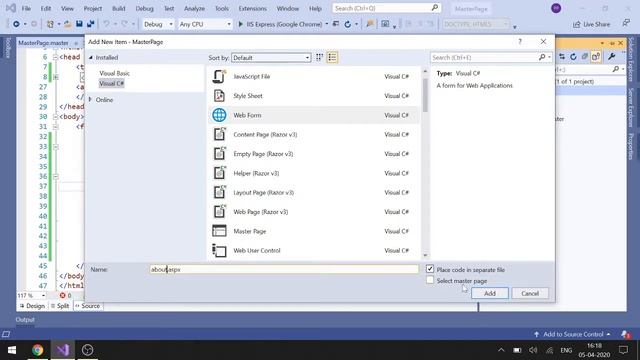Open OBS Studio from taskbar
This screenshot has height=360, width=640.
[87, 350]
